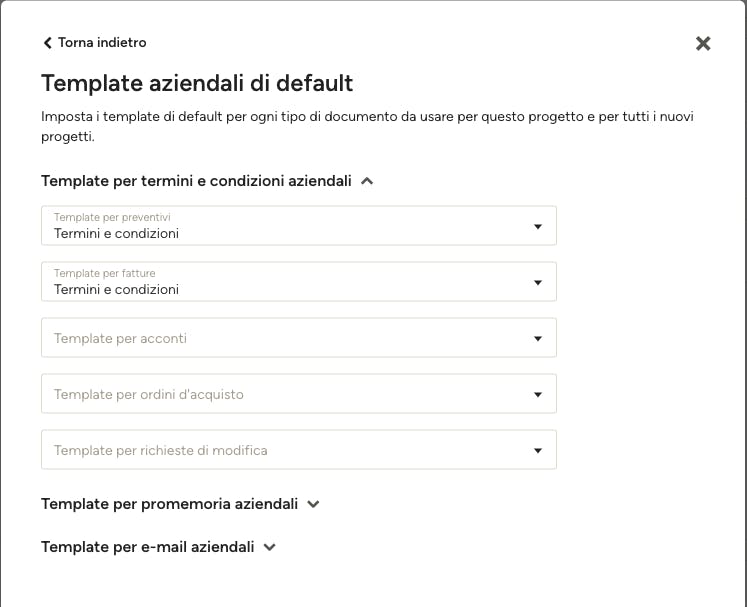Open the Template per preventivi dropdown field
This screenshot has width=747, height=607.
tap(299, 226)
